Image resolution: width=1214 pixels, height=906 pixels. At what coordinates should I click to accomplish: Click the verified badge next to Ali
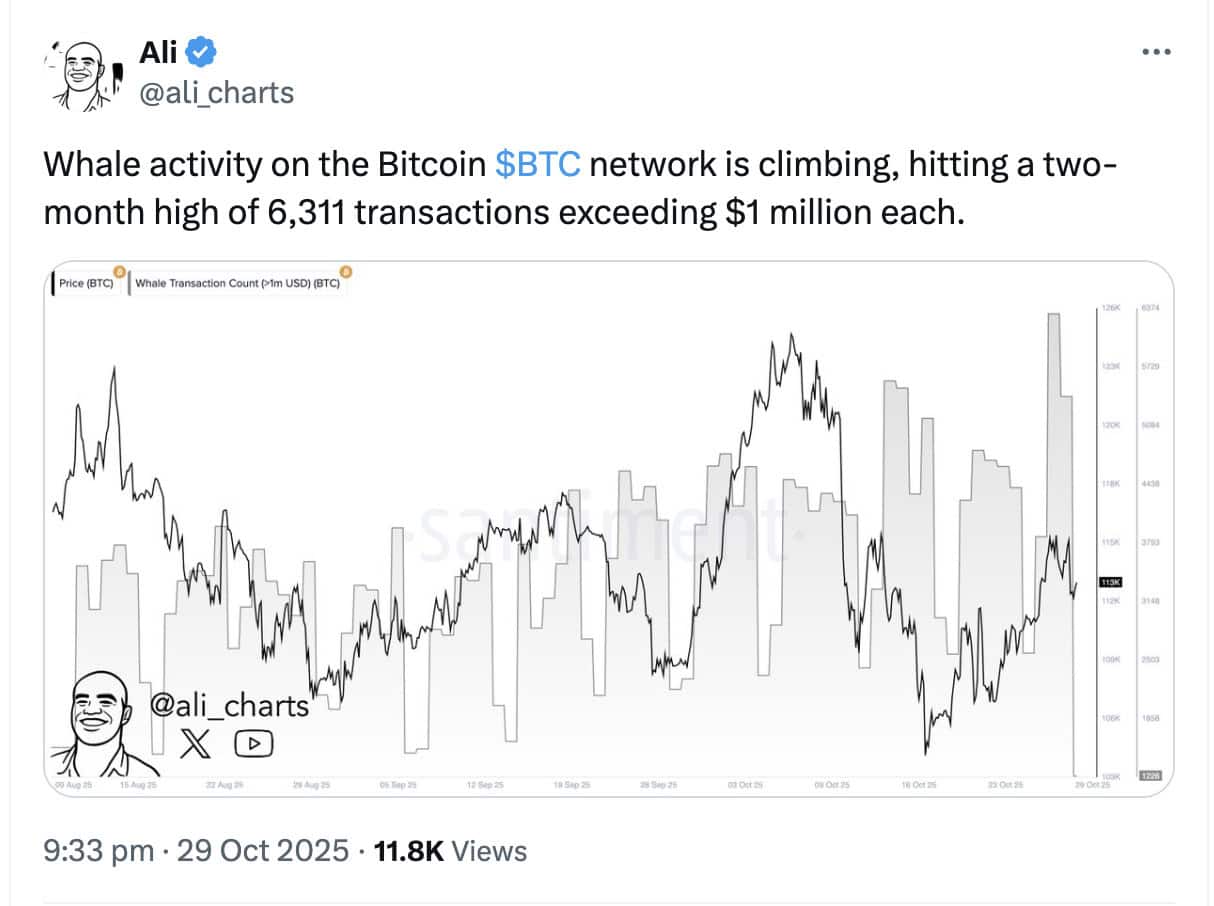coord(201,52)
